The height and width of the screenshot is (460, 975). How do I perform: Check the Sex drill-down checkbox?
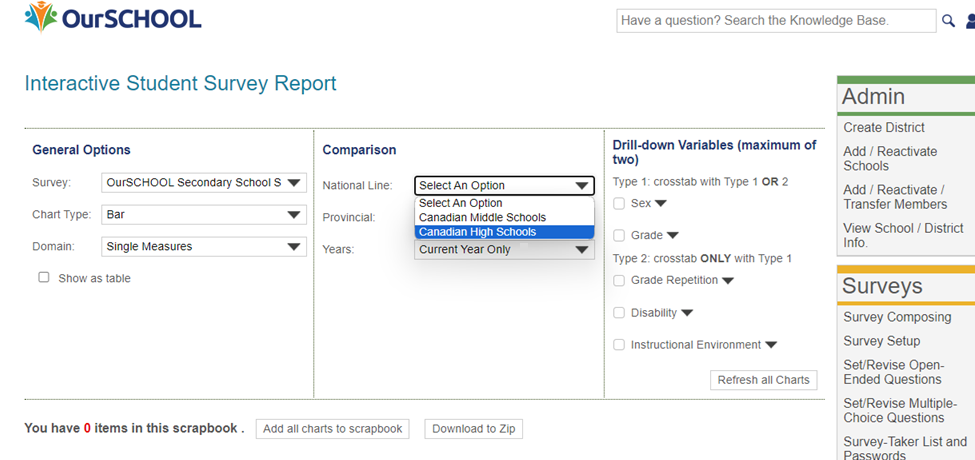point(619,203)
